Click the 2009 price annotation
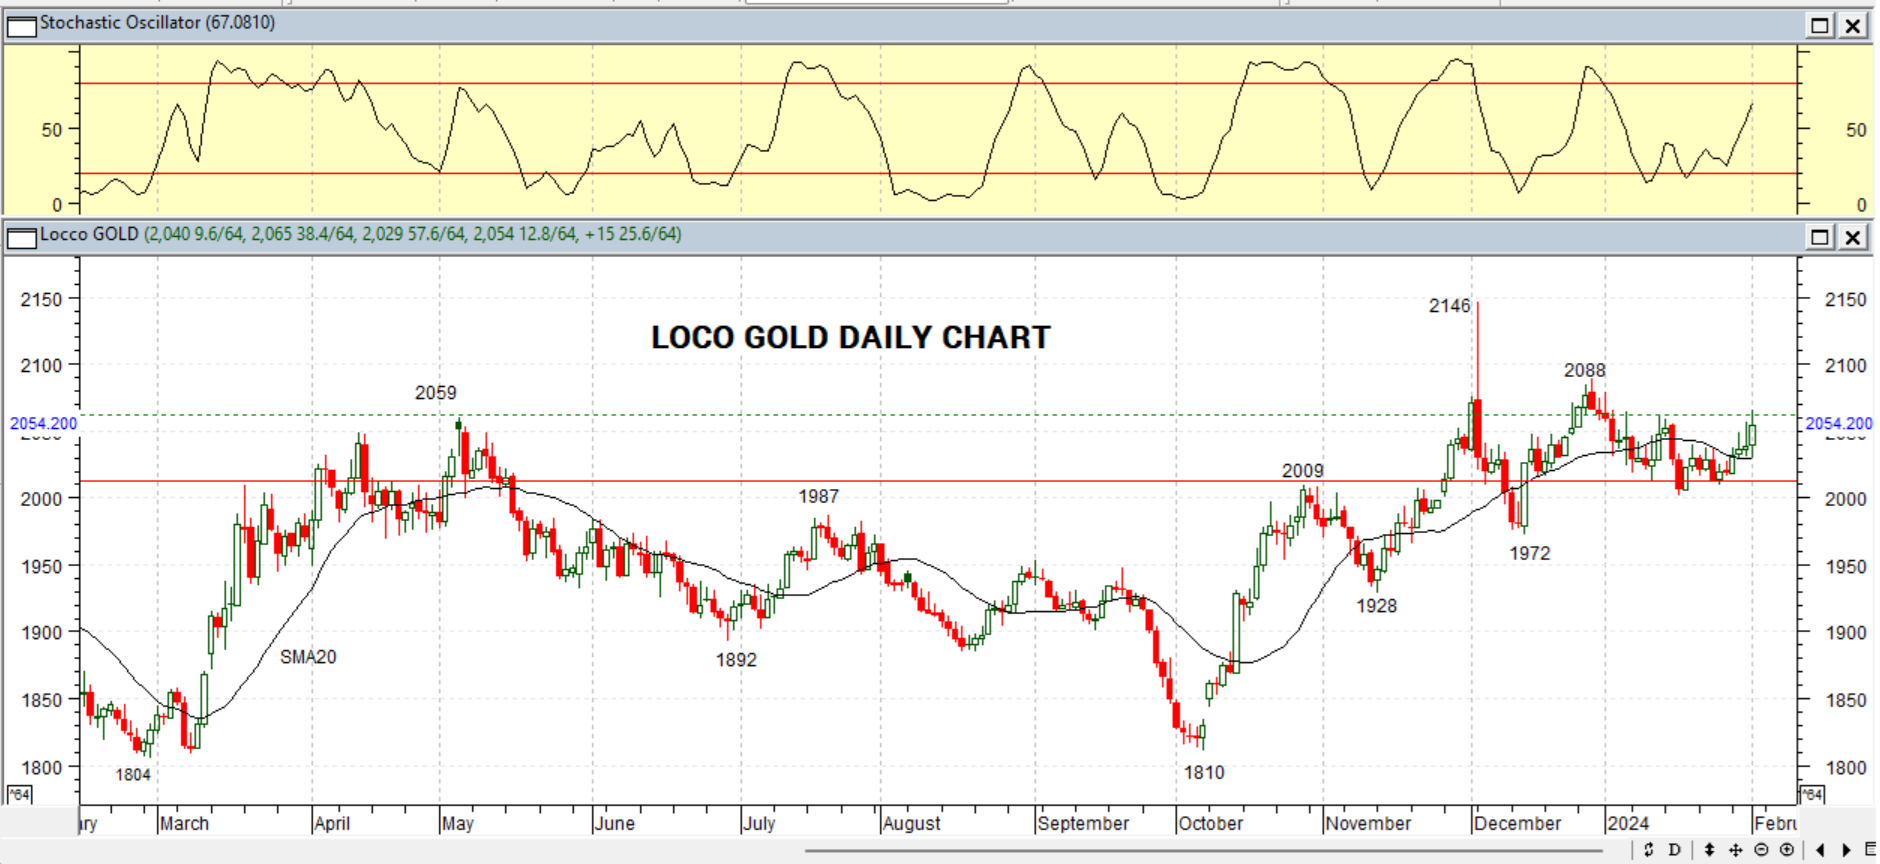Screen dimensions: 1880x864 coord(1302,470)
